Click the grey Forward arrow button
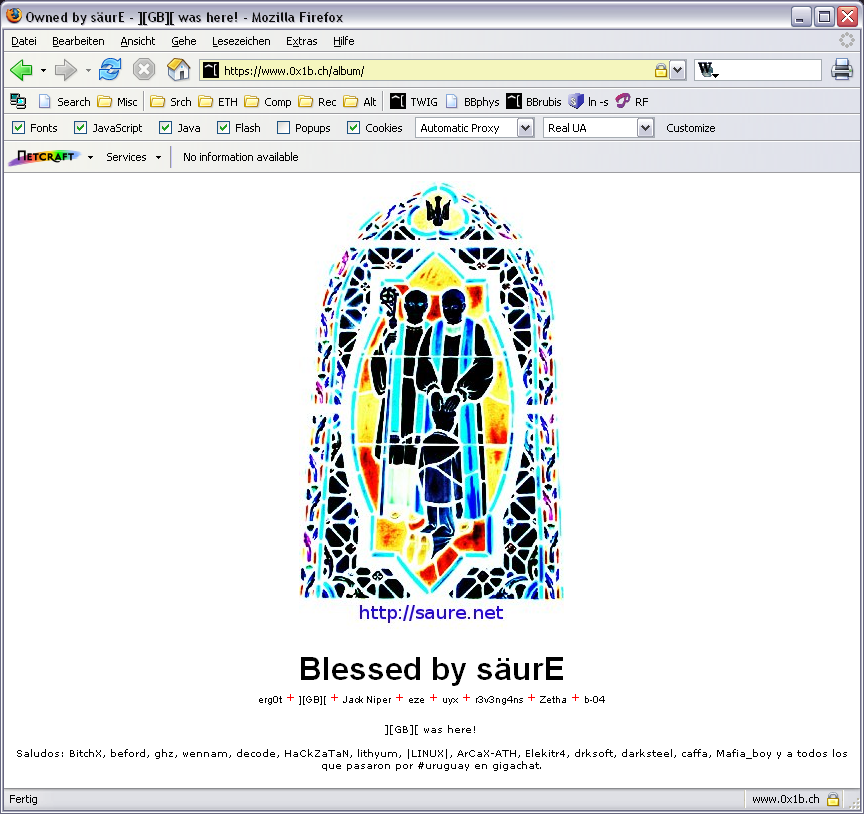Screen dimensions: 864x814 (x=66, y=70)
